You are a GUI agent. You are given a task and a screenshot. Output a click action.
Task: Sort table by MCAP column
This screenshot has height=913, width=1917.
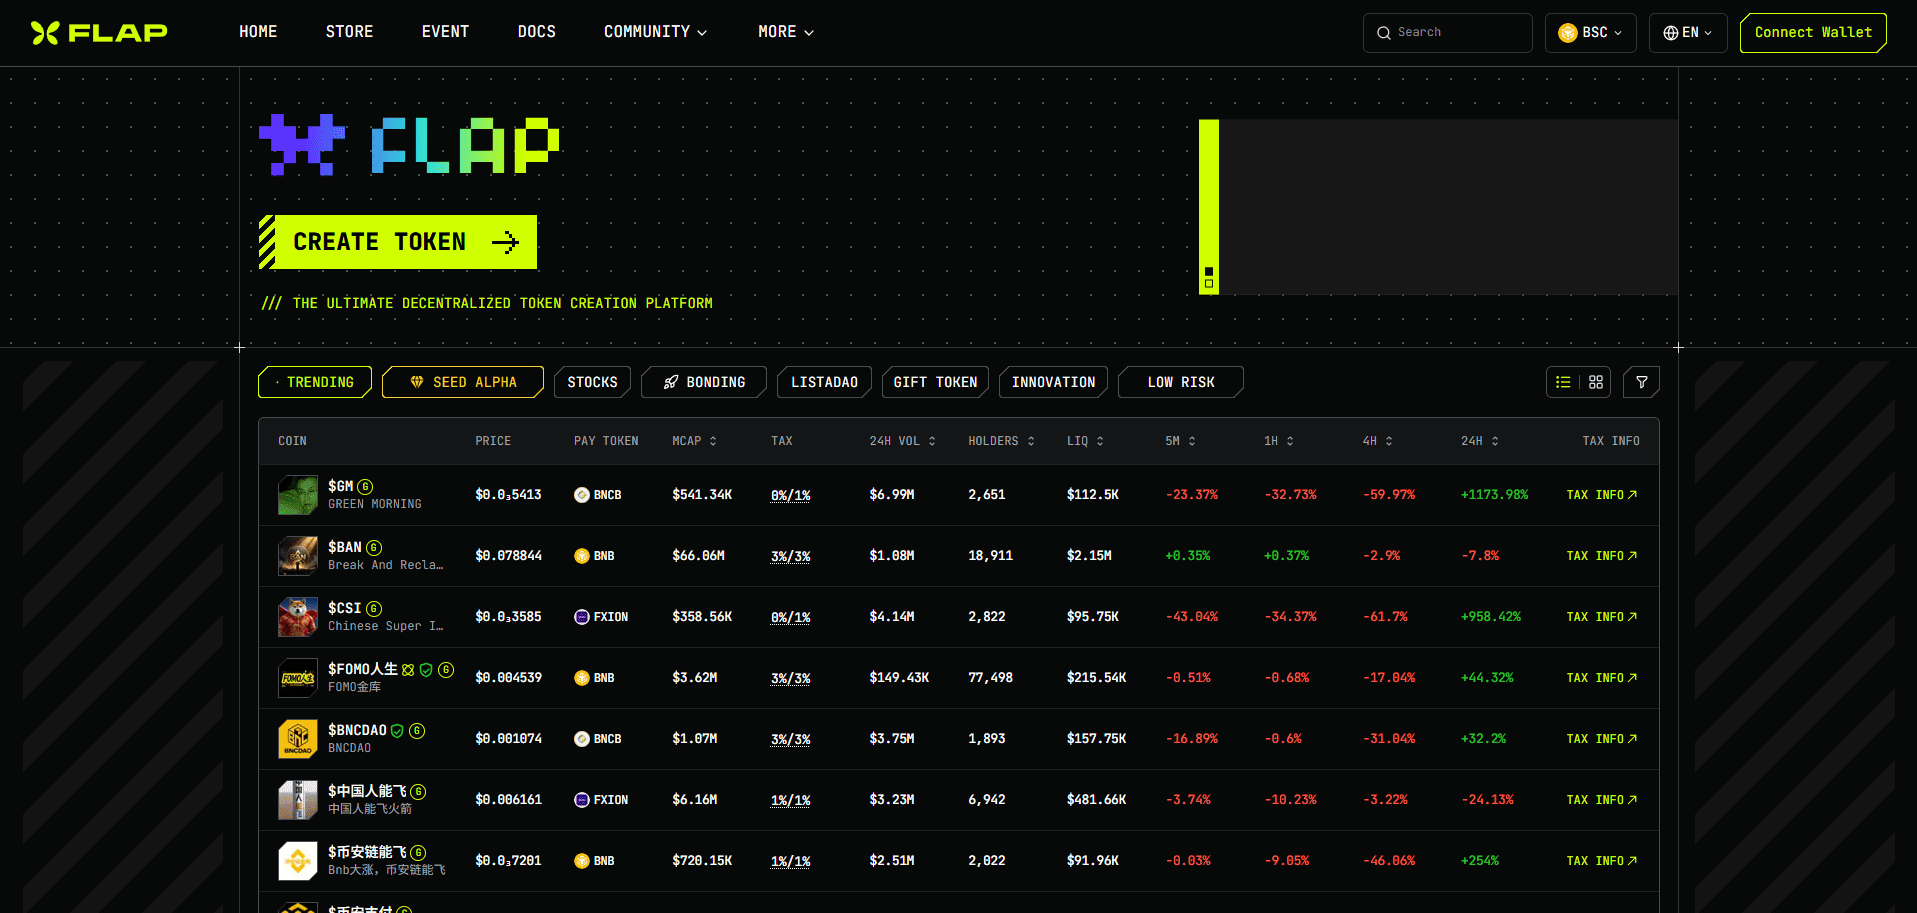click(x=695, y=441)
